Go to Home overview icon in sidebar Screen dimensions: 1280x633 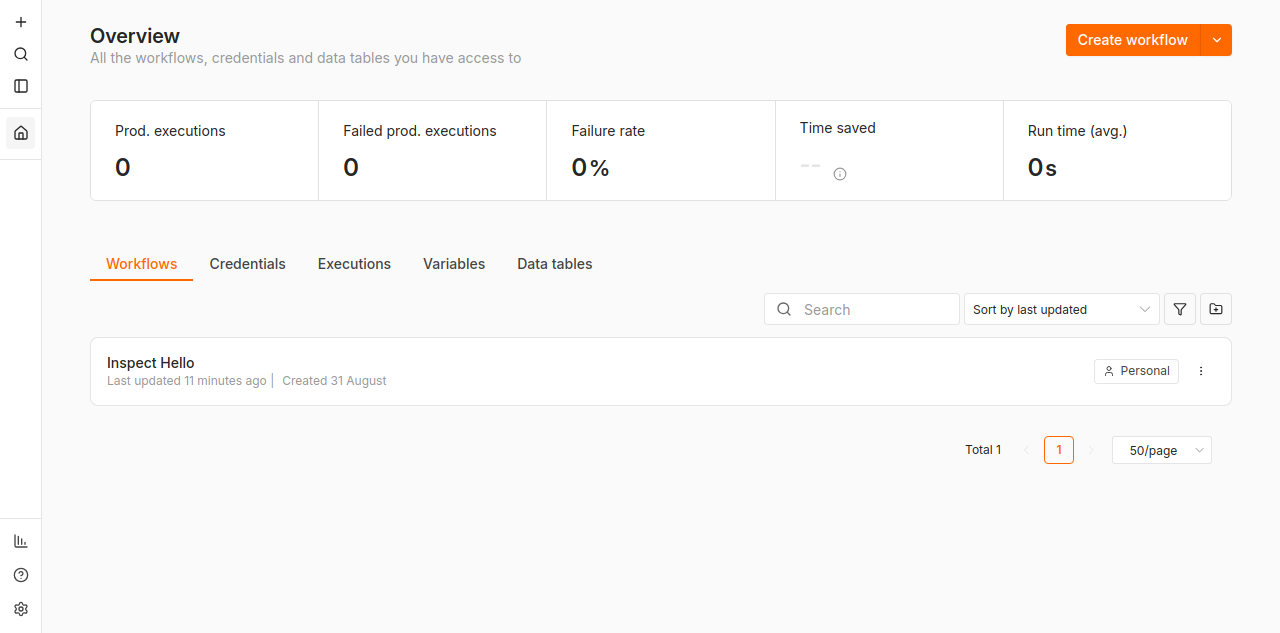21,133
